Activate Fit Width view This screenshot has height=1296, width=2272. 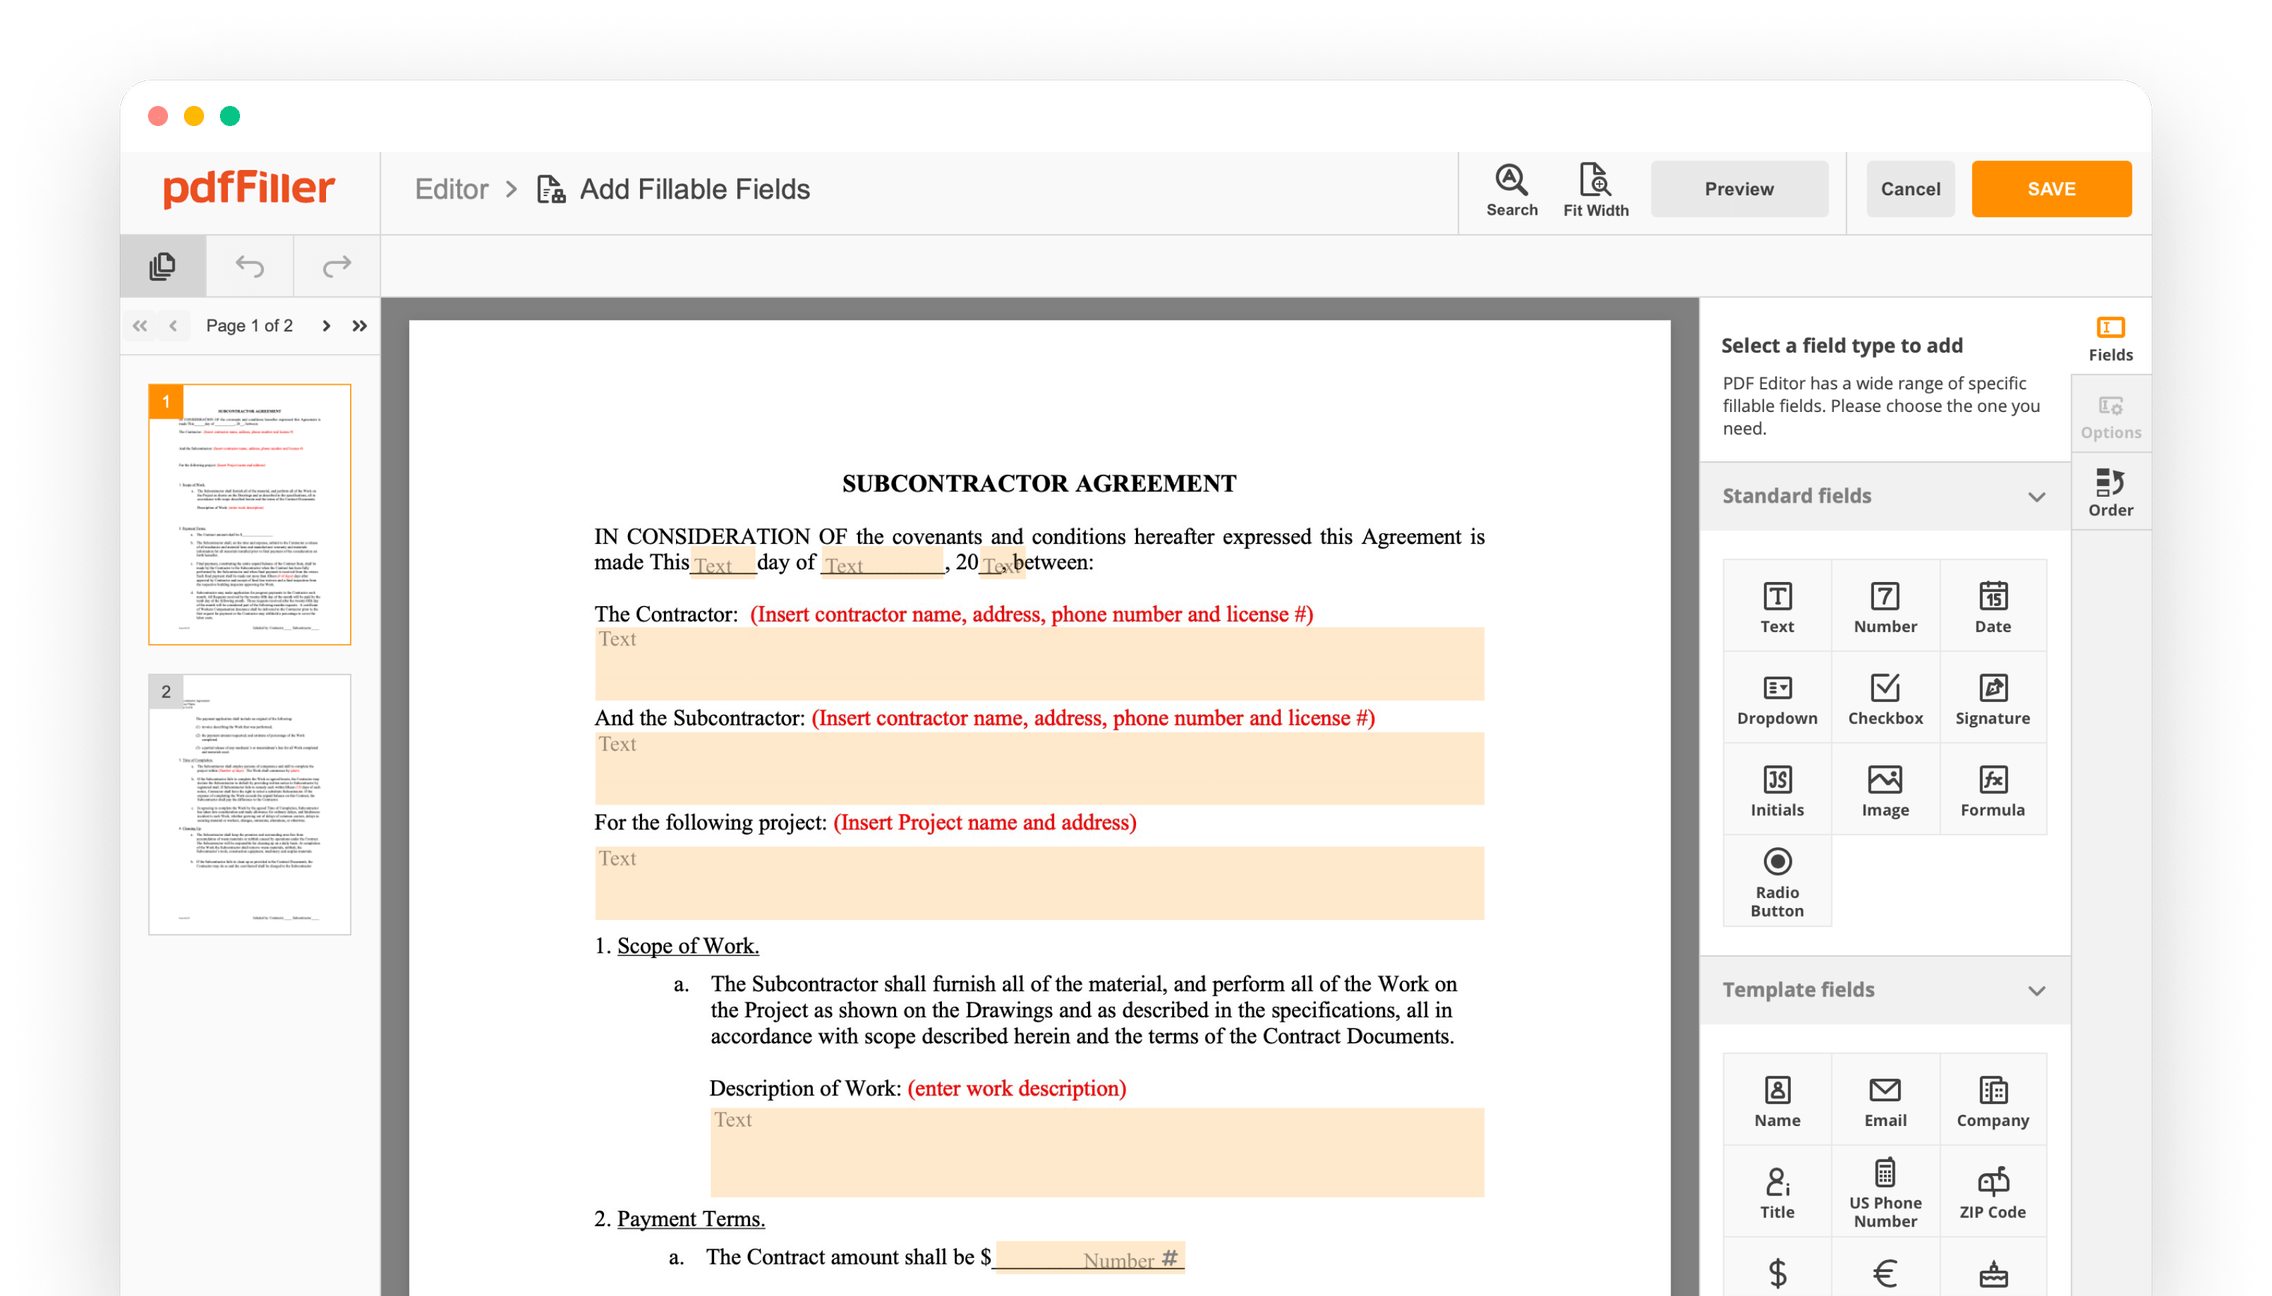(1596, 189)
